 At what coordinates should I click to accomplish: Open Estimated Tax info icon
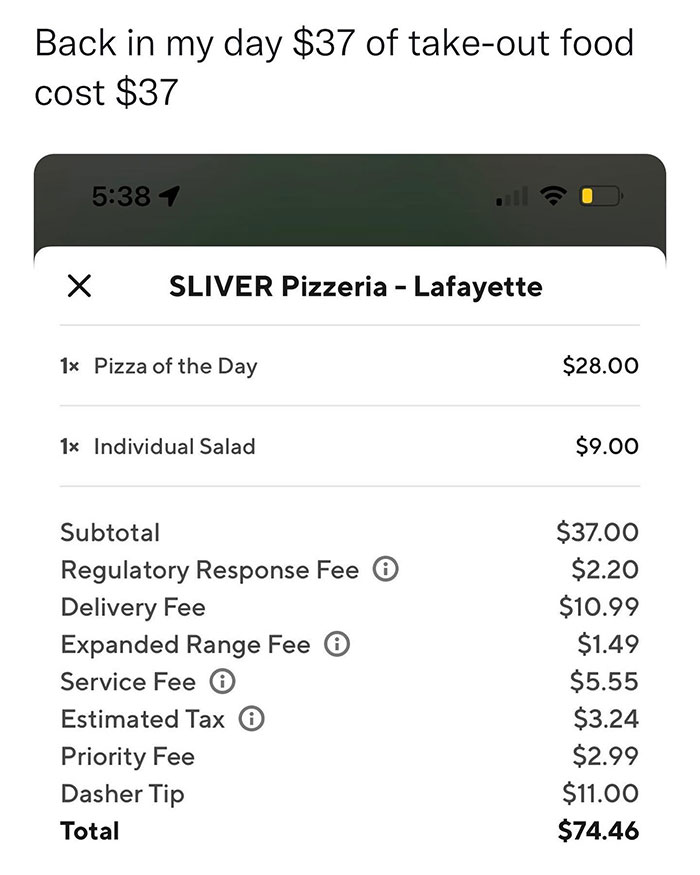coord(252,719)
